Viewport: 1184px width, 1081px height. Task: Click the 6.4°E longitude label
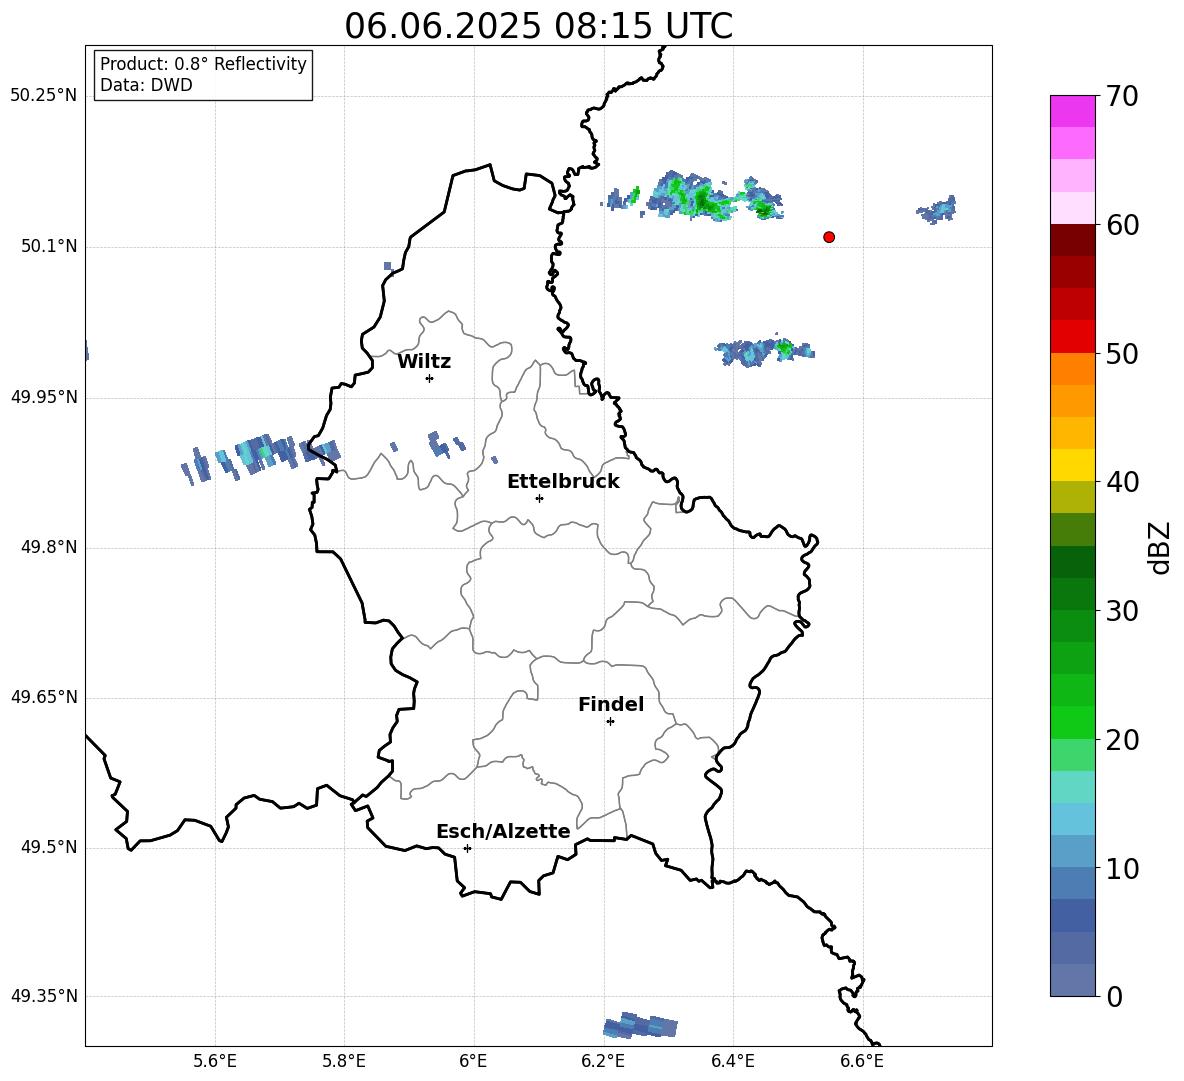pos(732,1062)
